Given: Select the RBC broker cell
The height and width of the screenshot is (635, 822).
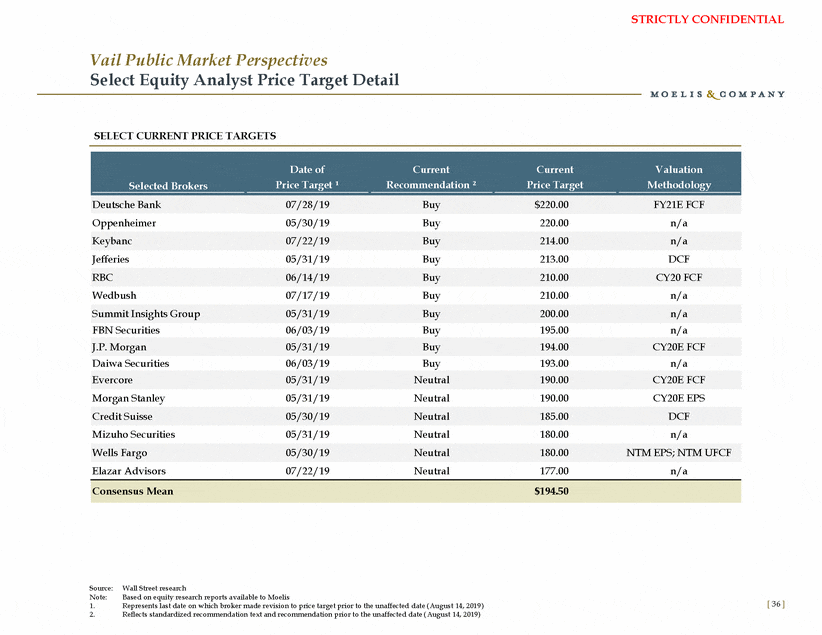Looking at the screenshot, I should point(102,277).
